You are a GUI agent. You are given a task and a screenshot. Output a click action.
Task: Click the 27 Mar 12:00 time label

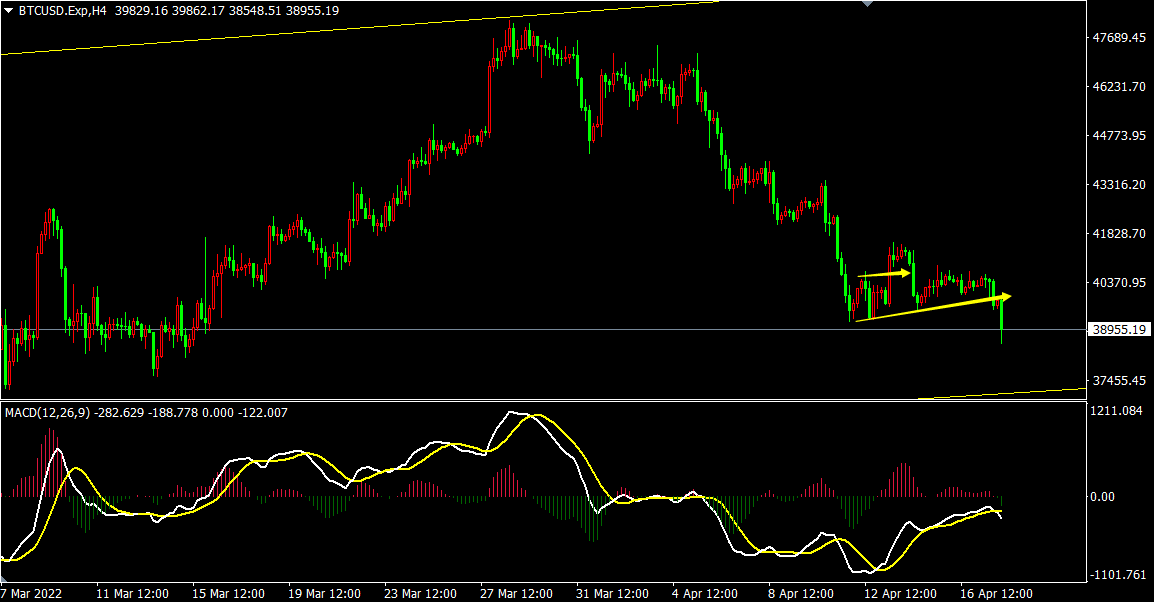514,593
